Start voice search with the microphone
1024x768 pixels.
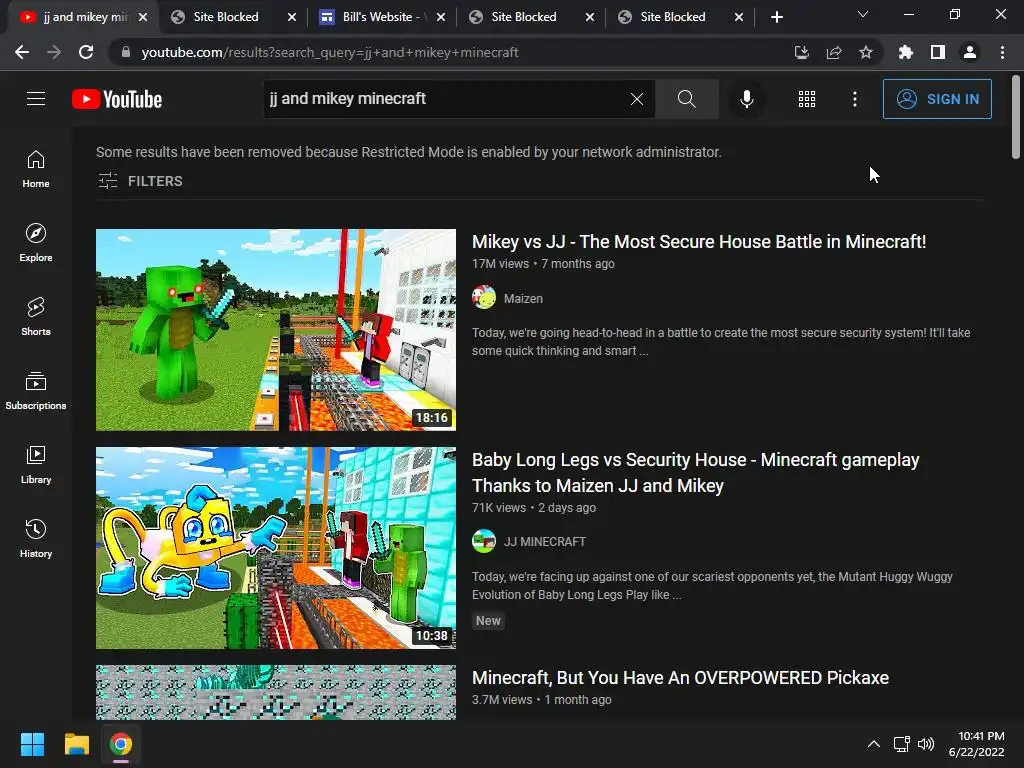click(x=746, y=99)
